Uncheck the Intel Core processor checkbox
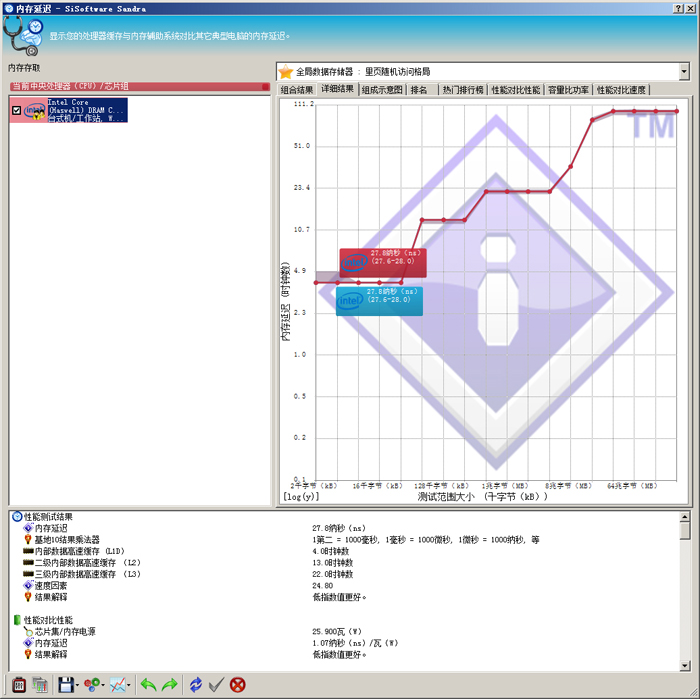The width and height of the screenshot is (700, 699). pos(17,110)
